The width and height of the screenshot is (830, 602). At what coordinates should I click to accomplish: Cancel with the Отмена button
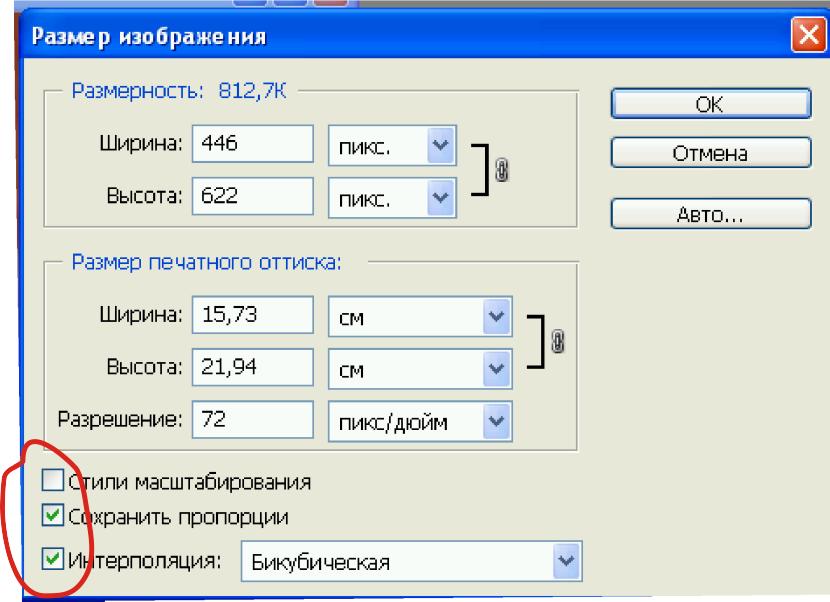click(711, 153)
